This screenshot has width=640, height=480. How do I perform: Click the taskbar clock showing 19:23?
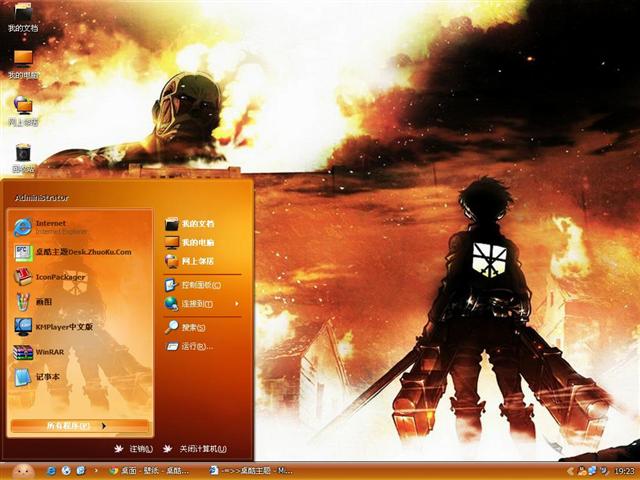click(x=624, y=471)
